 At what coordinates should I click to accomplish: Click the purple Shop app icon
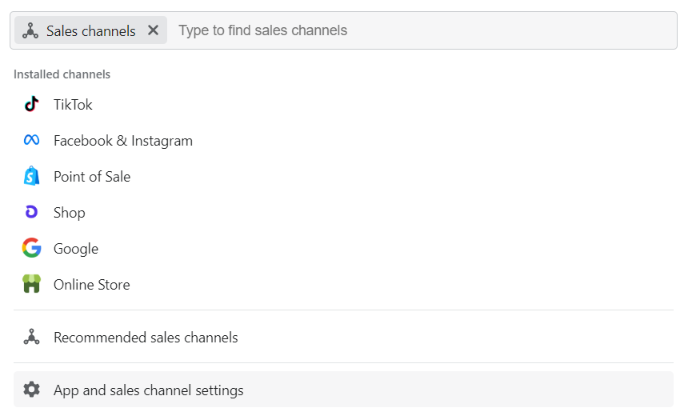click(x=32, y=213)
